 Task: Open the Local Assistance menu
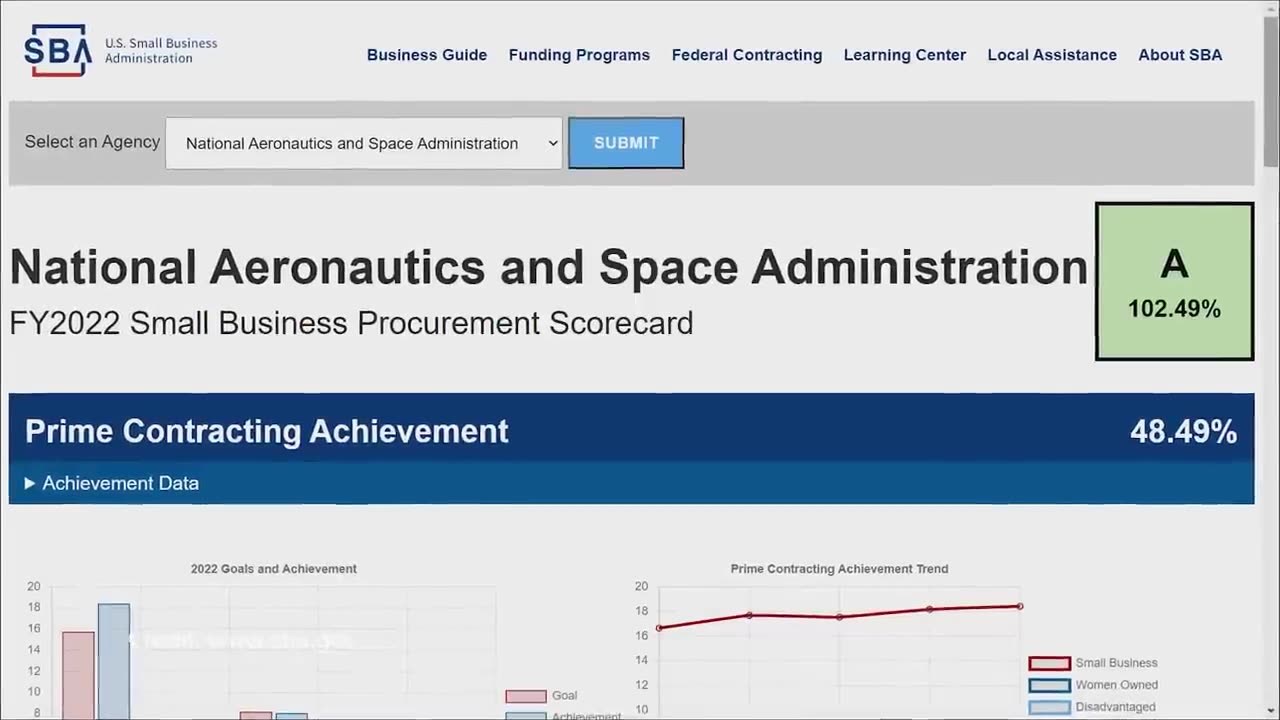click(x=1052, y=55)
